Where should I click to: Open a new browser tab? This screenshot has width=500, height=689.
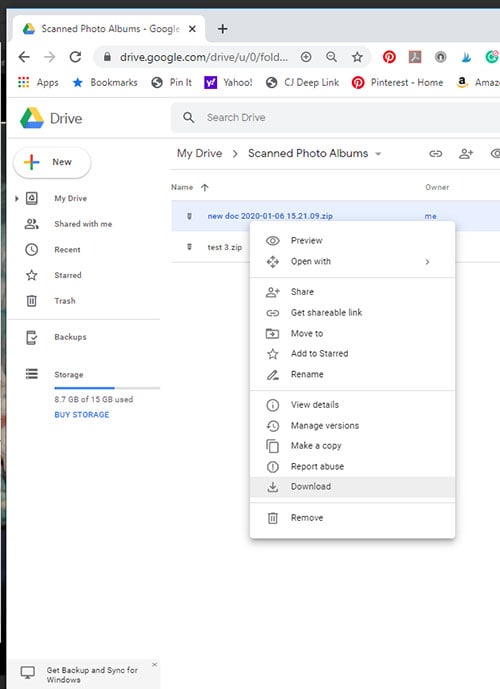point(223,29)
